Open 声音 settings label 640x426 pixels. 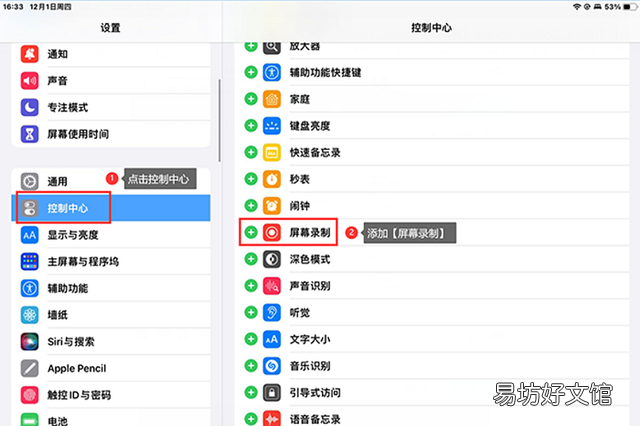58,81
